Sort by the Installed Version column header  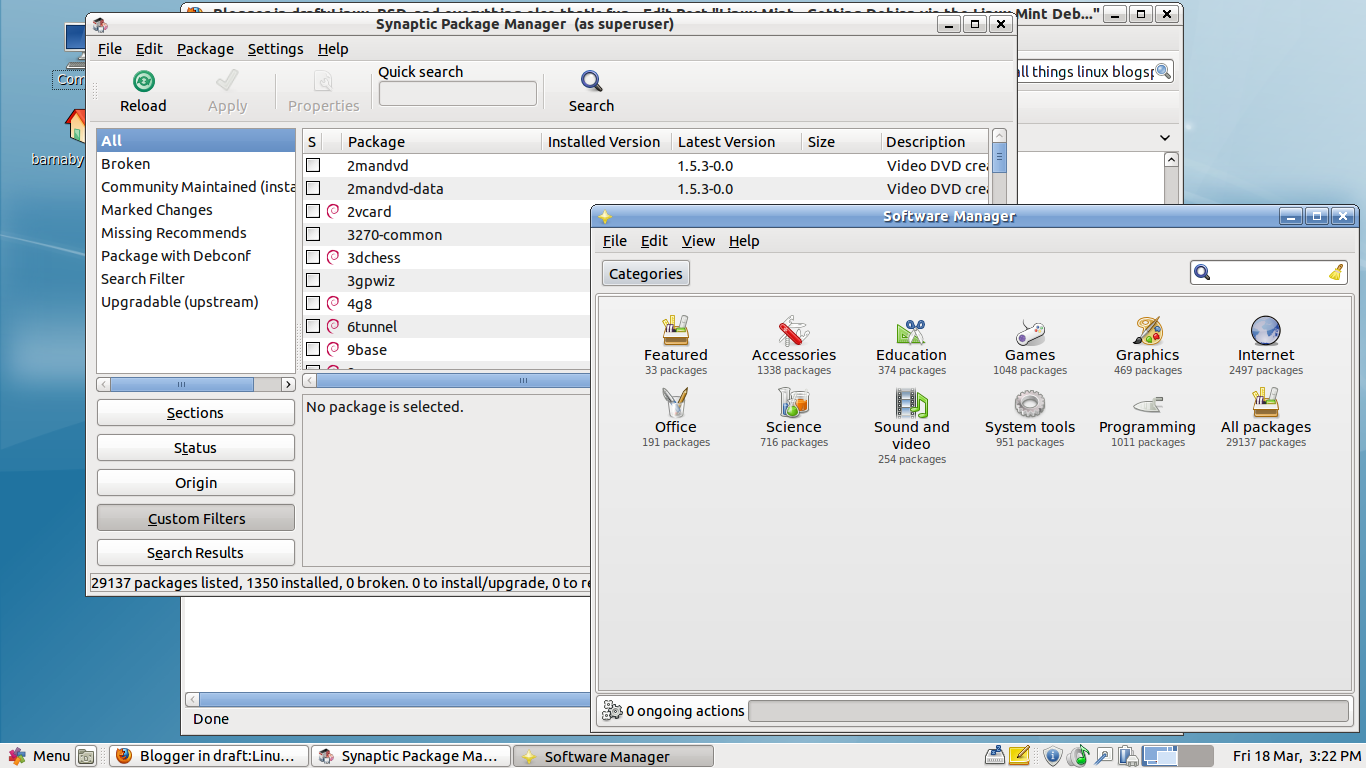click(606, 141)
